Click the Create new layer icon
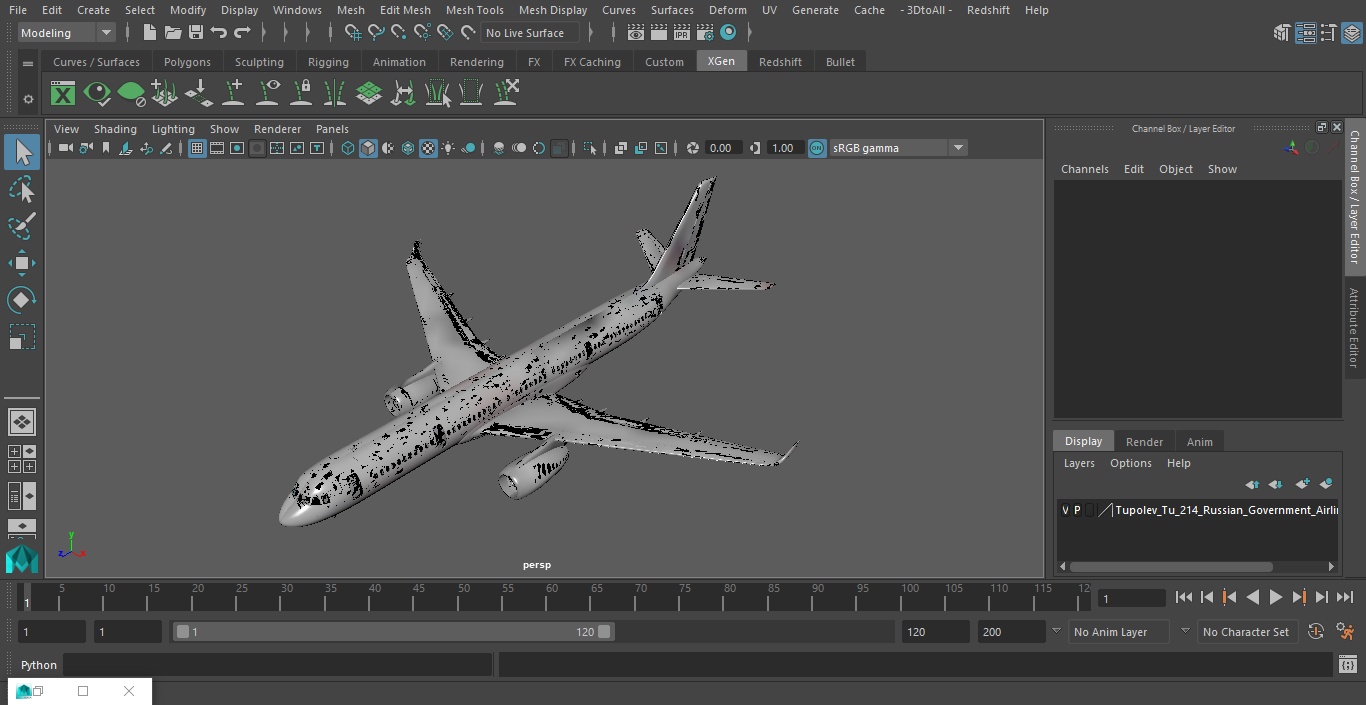This screenshot has height=705, width=1366. (x=1302, y=484)
